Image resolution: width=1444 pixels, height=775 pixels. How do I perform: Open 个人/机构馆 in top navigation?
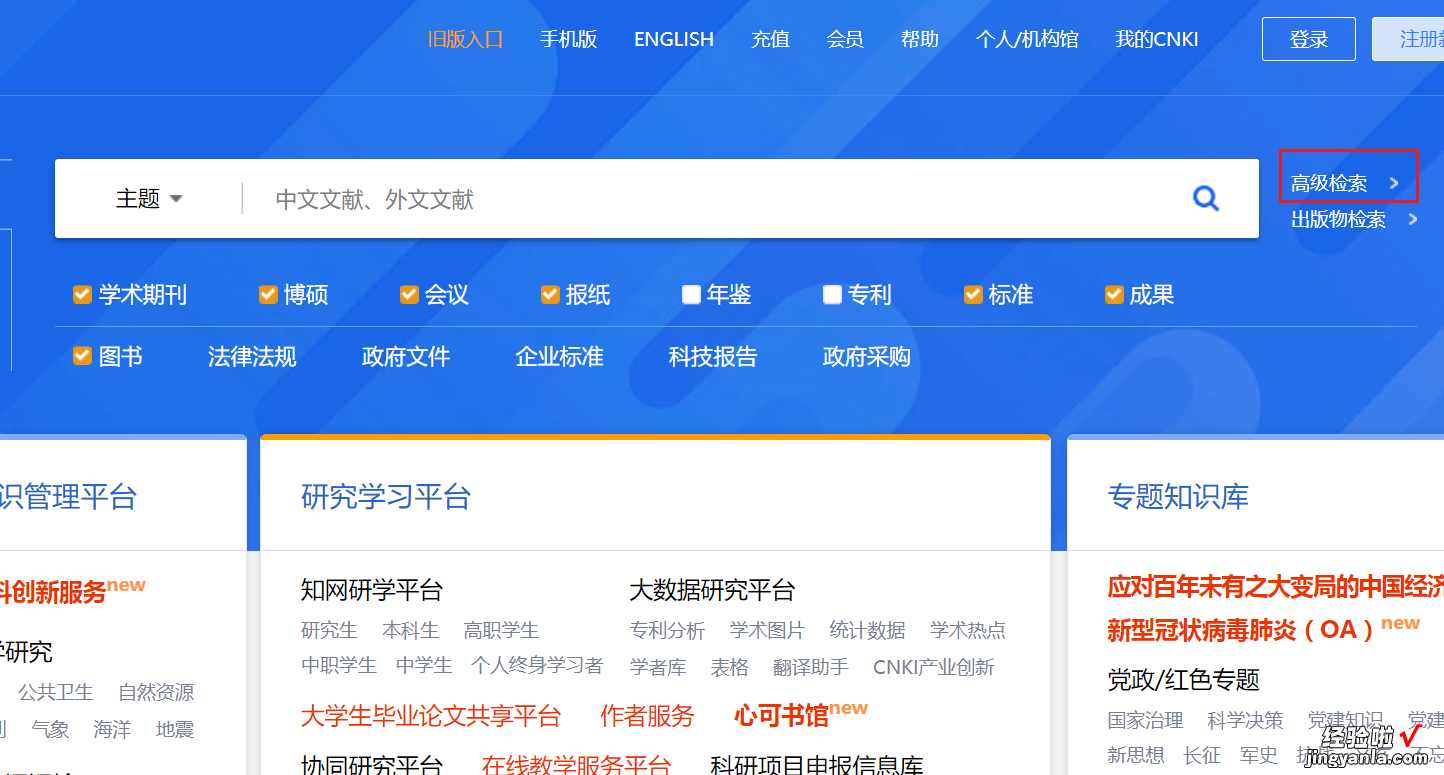tap(1027, 39)
